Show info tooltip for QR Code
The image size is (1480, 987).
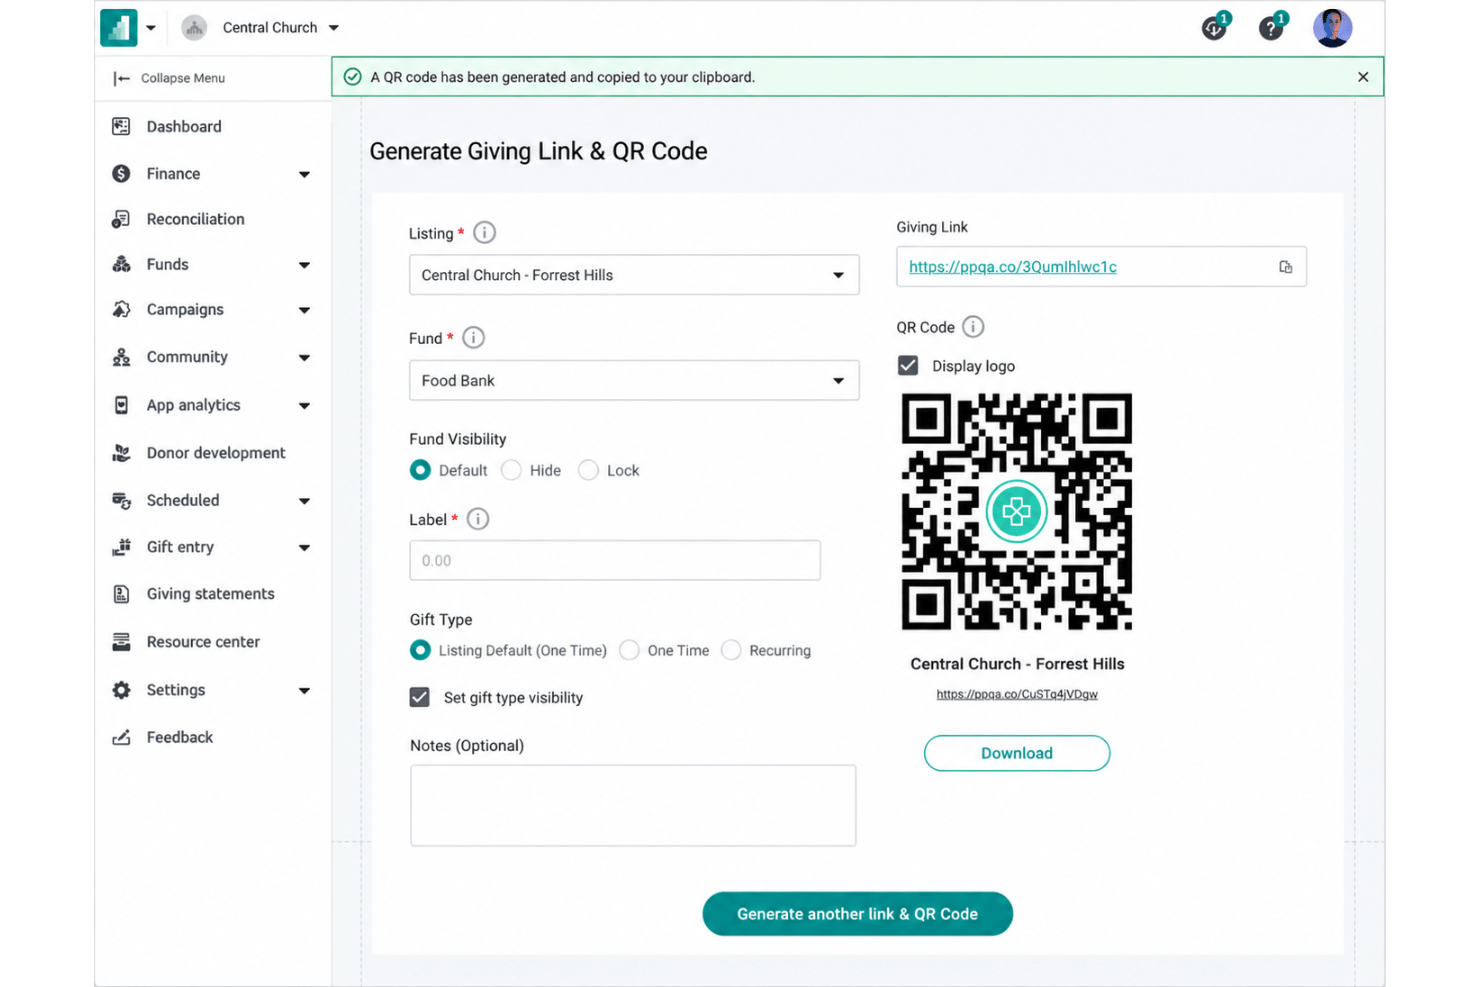point(973,327)
